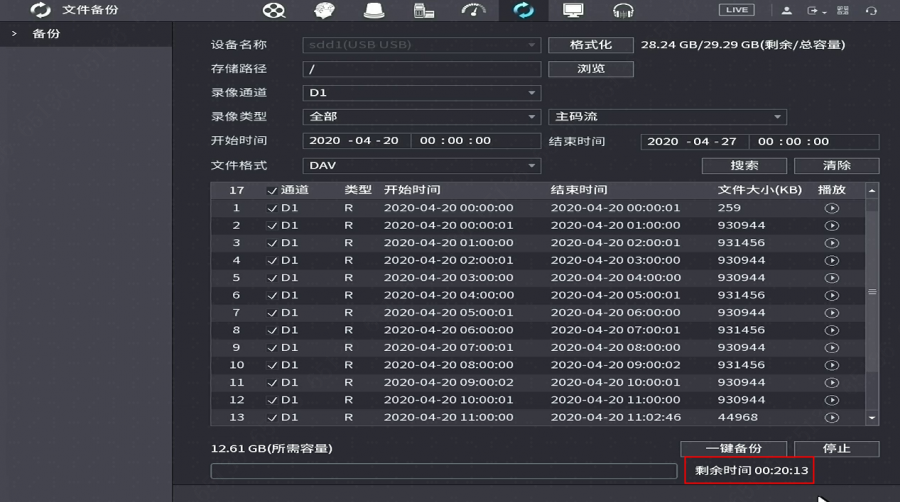900x502 pixels.
Task: Open the audio headphones icon
Action: coord(623,10)
